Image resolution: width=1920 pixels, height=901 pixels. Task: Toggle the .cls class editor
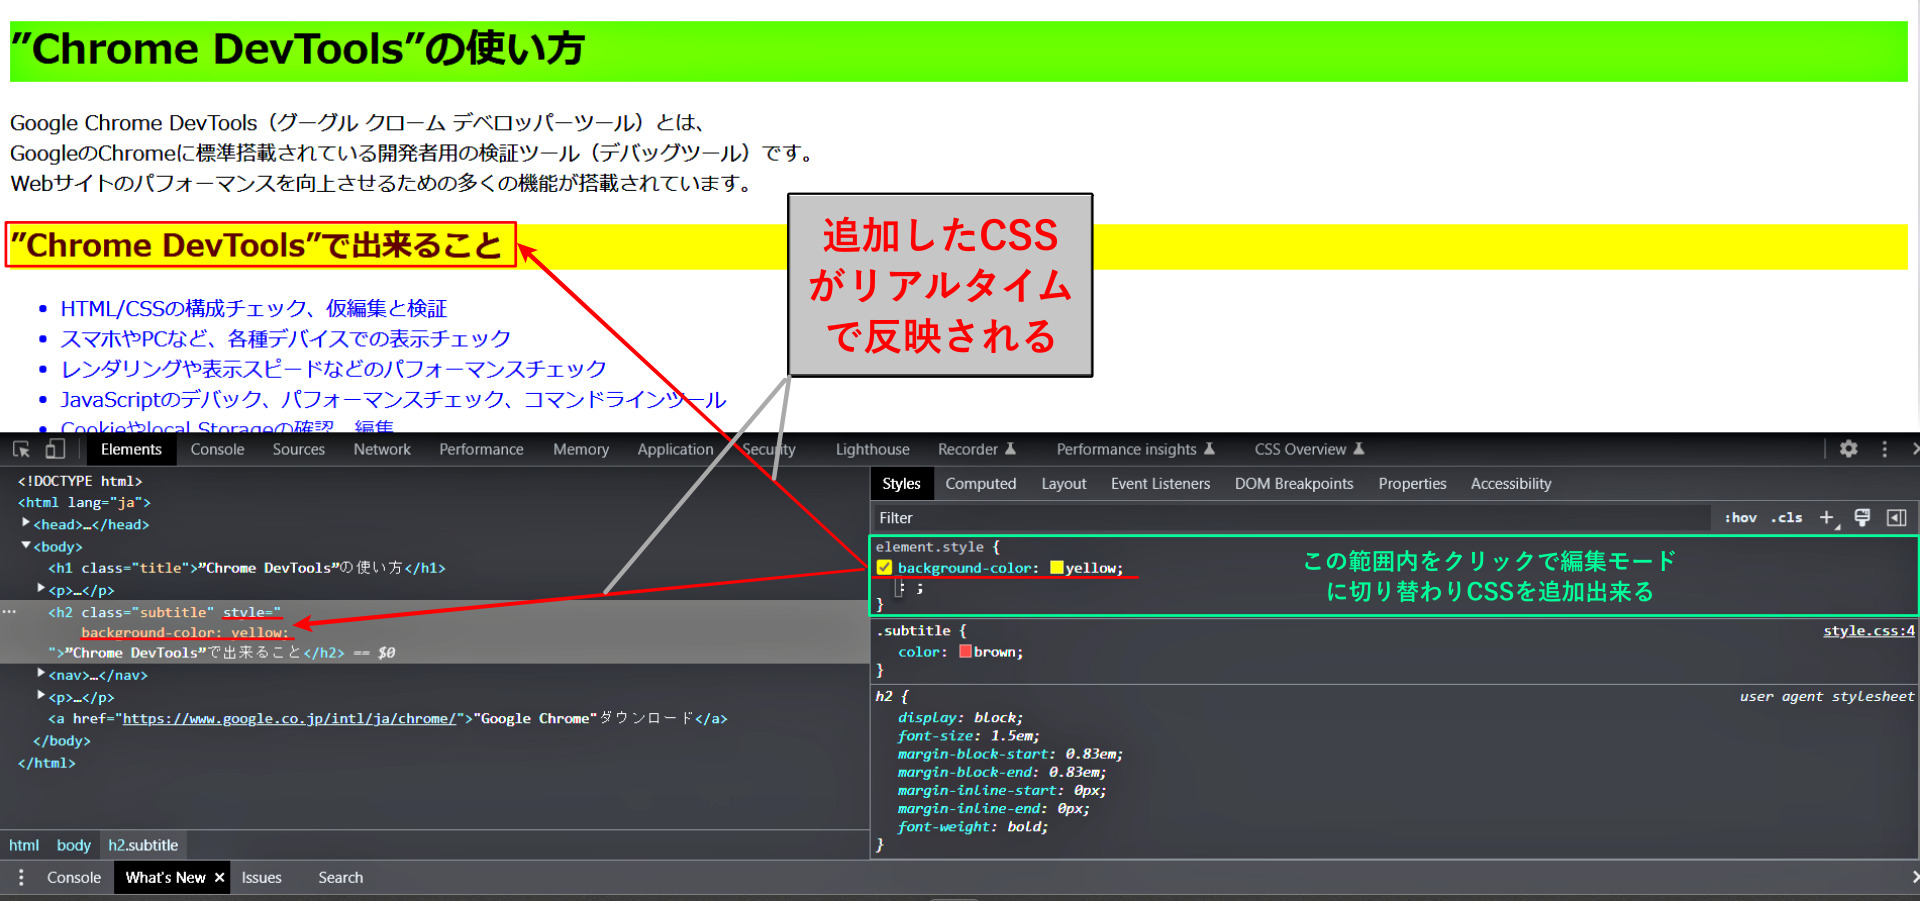pyautogui.click(x=1785, y=518)
